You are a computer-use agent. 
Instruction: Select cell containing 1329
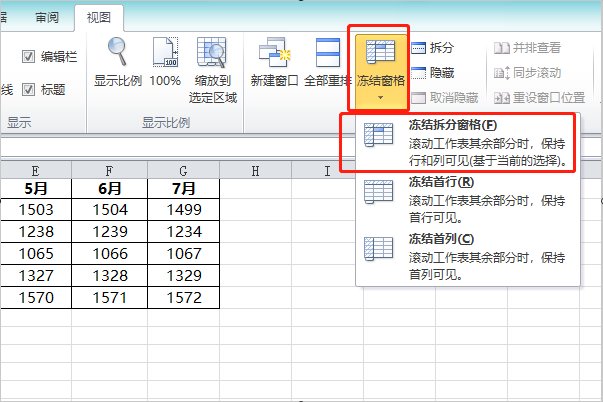(183, 275)
